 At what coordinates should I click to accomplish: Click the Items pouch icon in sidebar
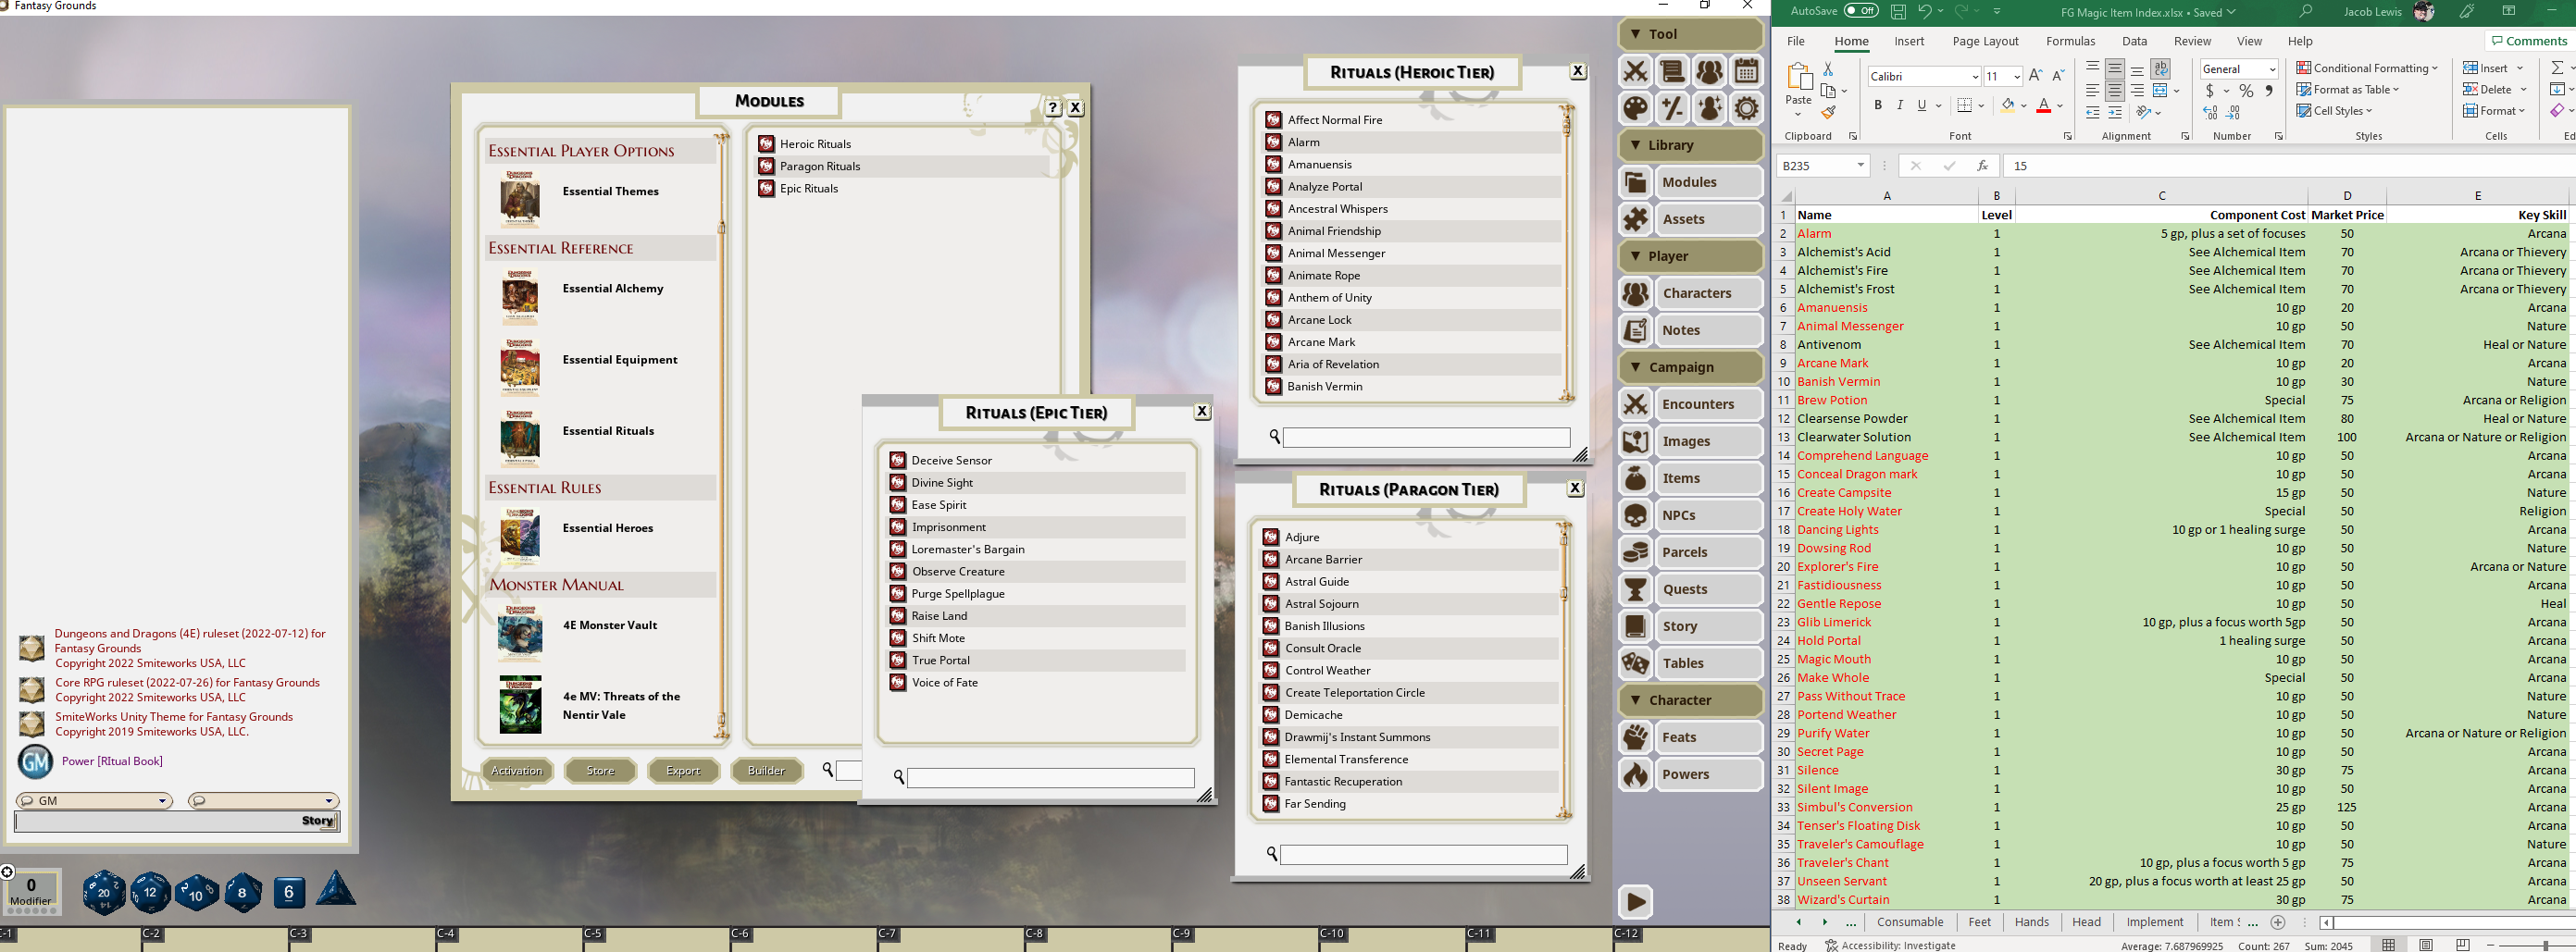coord(1636,478)
